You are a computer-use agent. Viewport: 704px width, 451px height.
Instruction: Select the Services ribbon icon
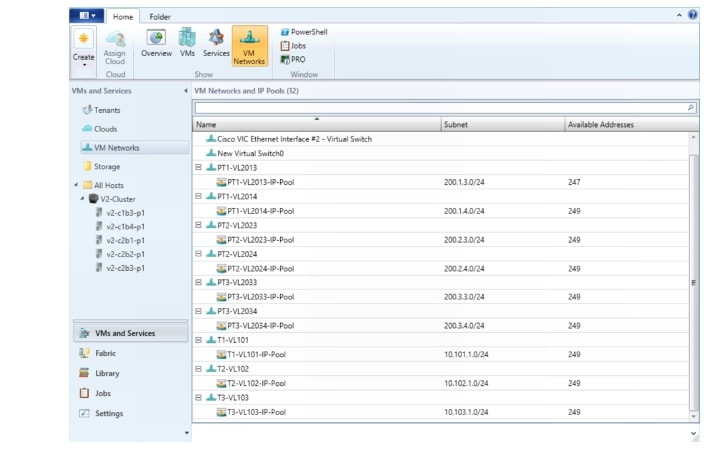(x=216, y=42)
